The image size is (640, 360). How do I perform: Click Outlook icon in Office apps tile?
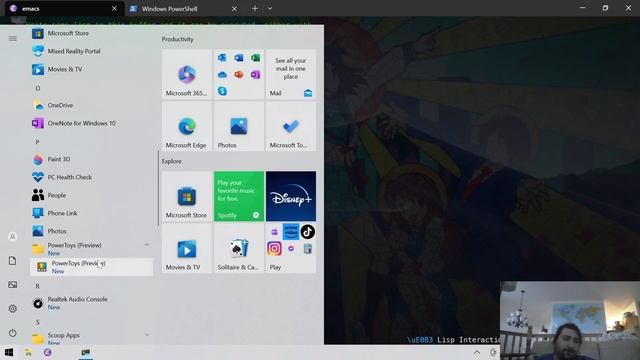(x=222, y=58)
